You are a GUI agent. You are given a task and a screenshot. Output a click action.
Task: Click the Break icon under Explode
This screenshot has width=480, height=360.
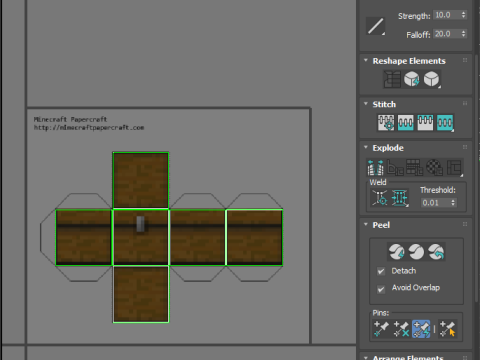(375, 167)
